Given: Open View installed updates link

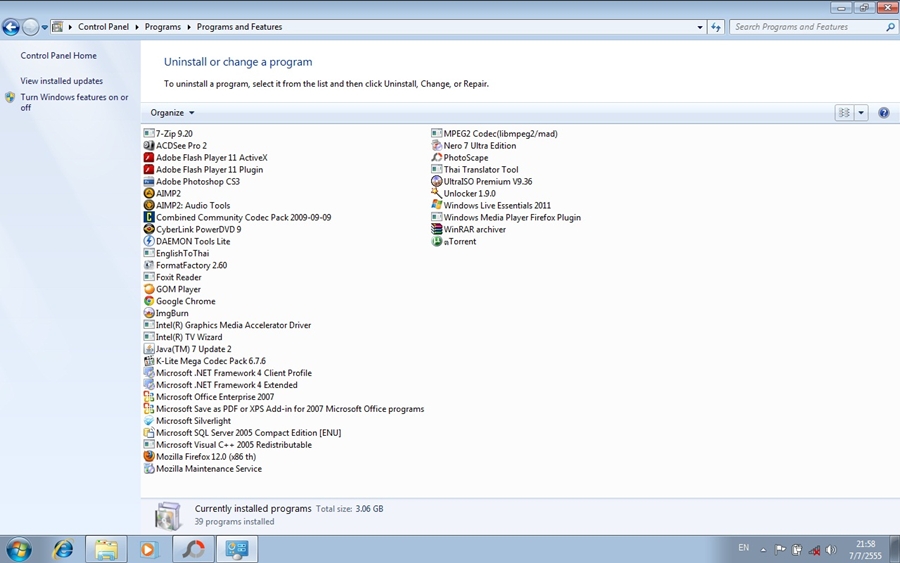Looking at the screenshot, I should tap(61, 81).
